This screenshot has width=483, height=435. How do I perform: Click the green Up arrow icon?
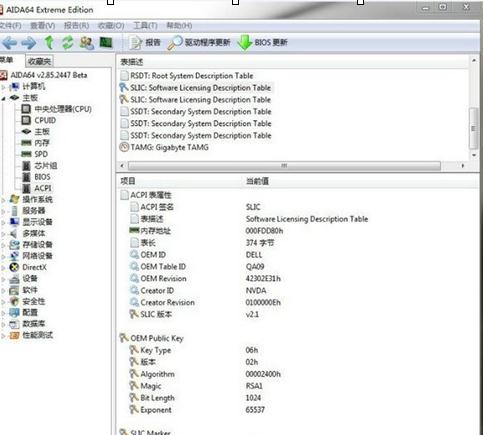click(x=49, y=42)
